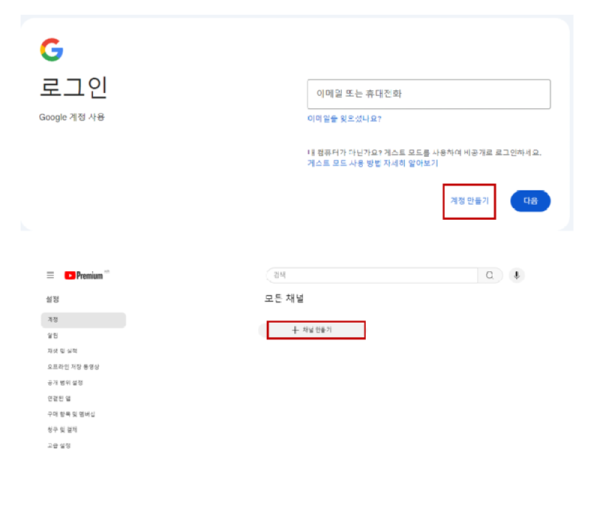Open the 이메일을 잊으셨나요? link
This screenshot has height=518, width=600.
click(x=344, y=119)
